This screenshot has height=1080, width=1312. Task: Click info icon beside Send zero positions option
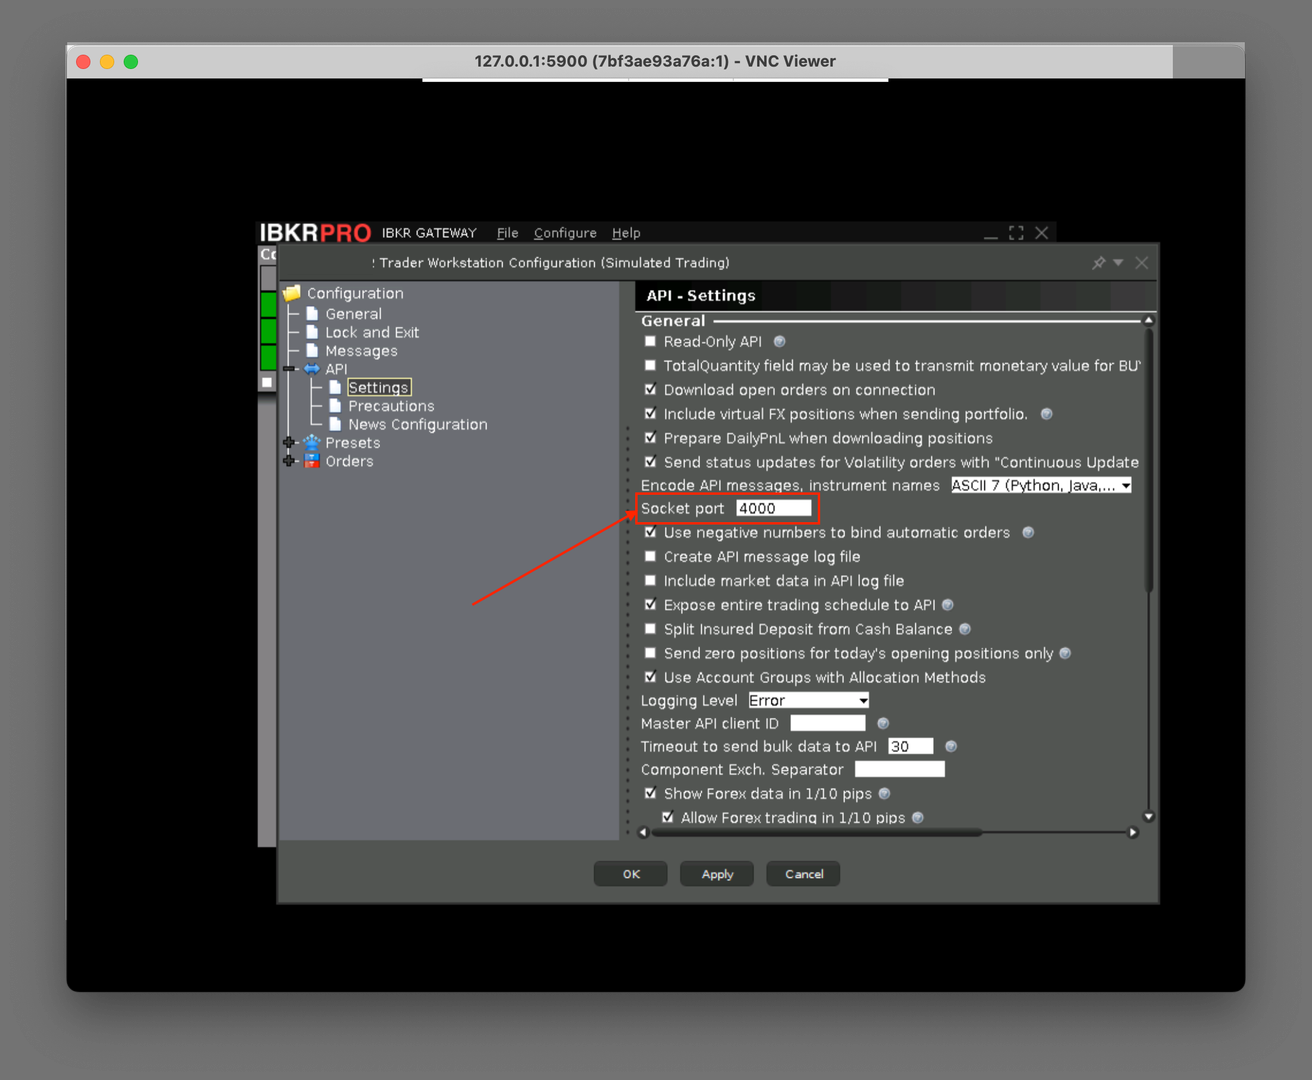click(x=1065, y=653)
